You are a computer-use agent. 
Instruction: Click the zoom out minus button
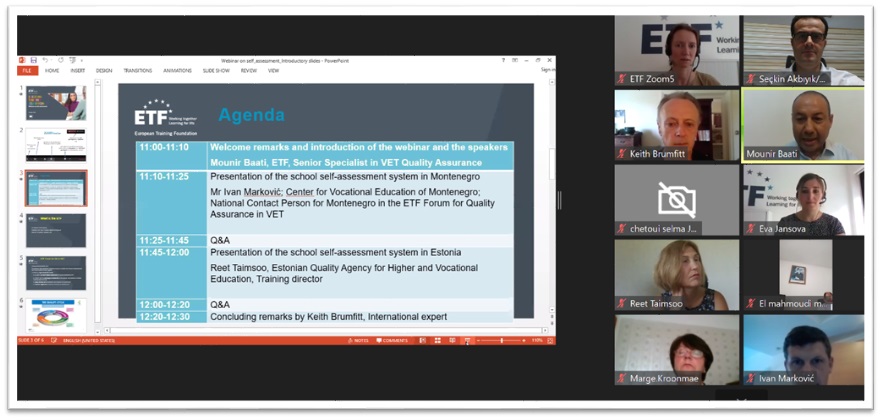[x=478, y=340]
